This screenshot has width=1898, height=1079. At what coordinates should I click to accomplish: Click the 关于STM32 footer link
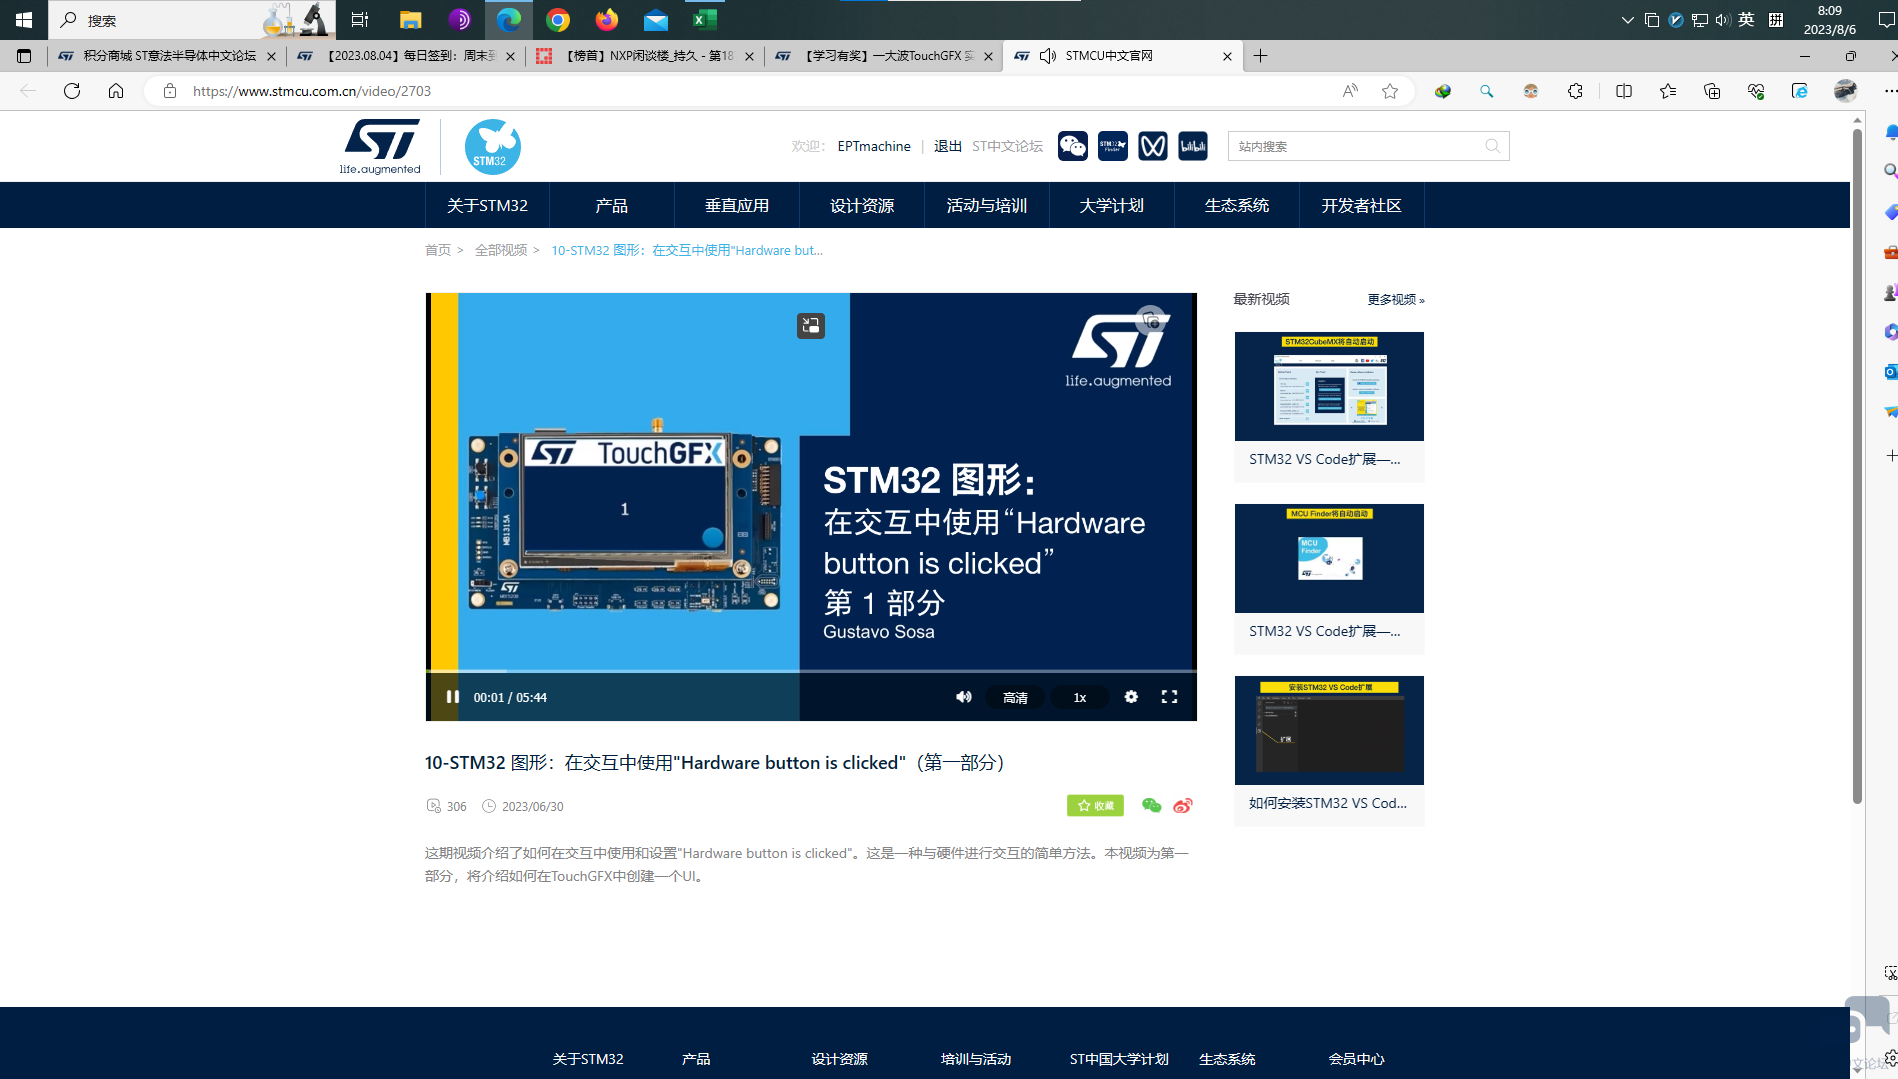(x=588, y=1059)
